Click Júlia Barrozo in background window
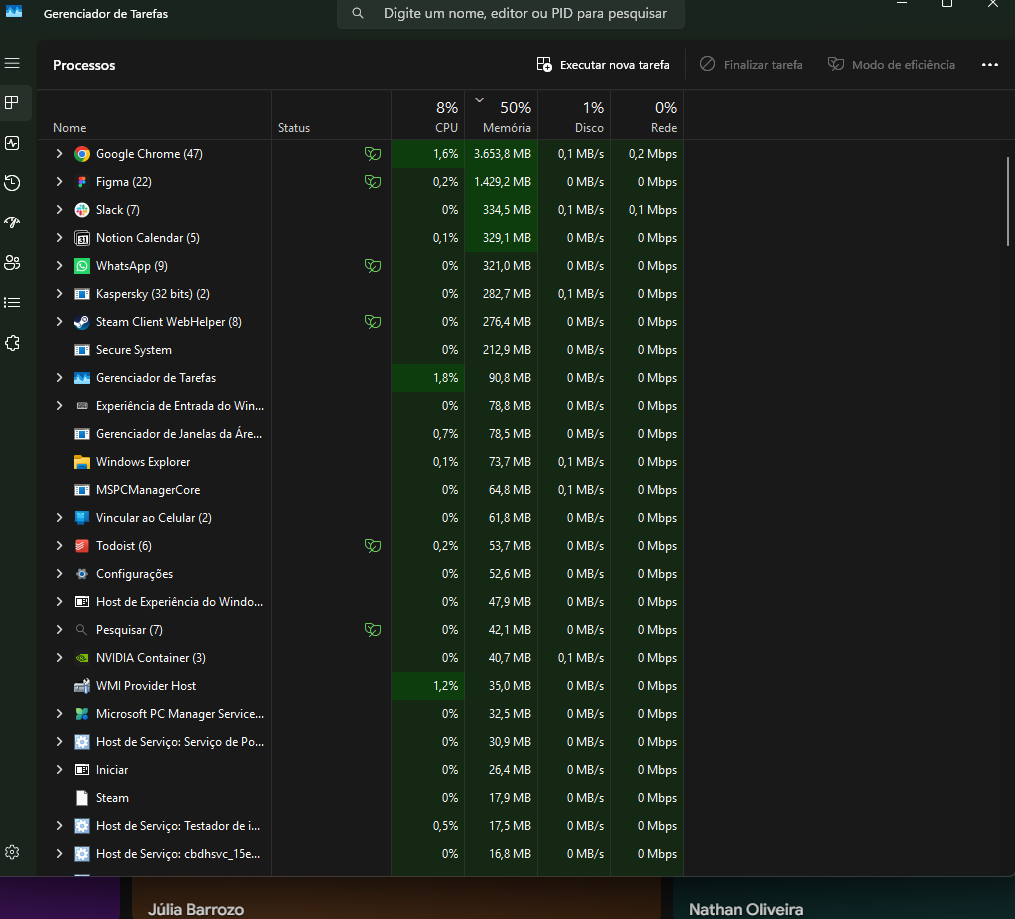The height and width of the screenshot is (919, 1015). click(196, 909)
